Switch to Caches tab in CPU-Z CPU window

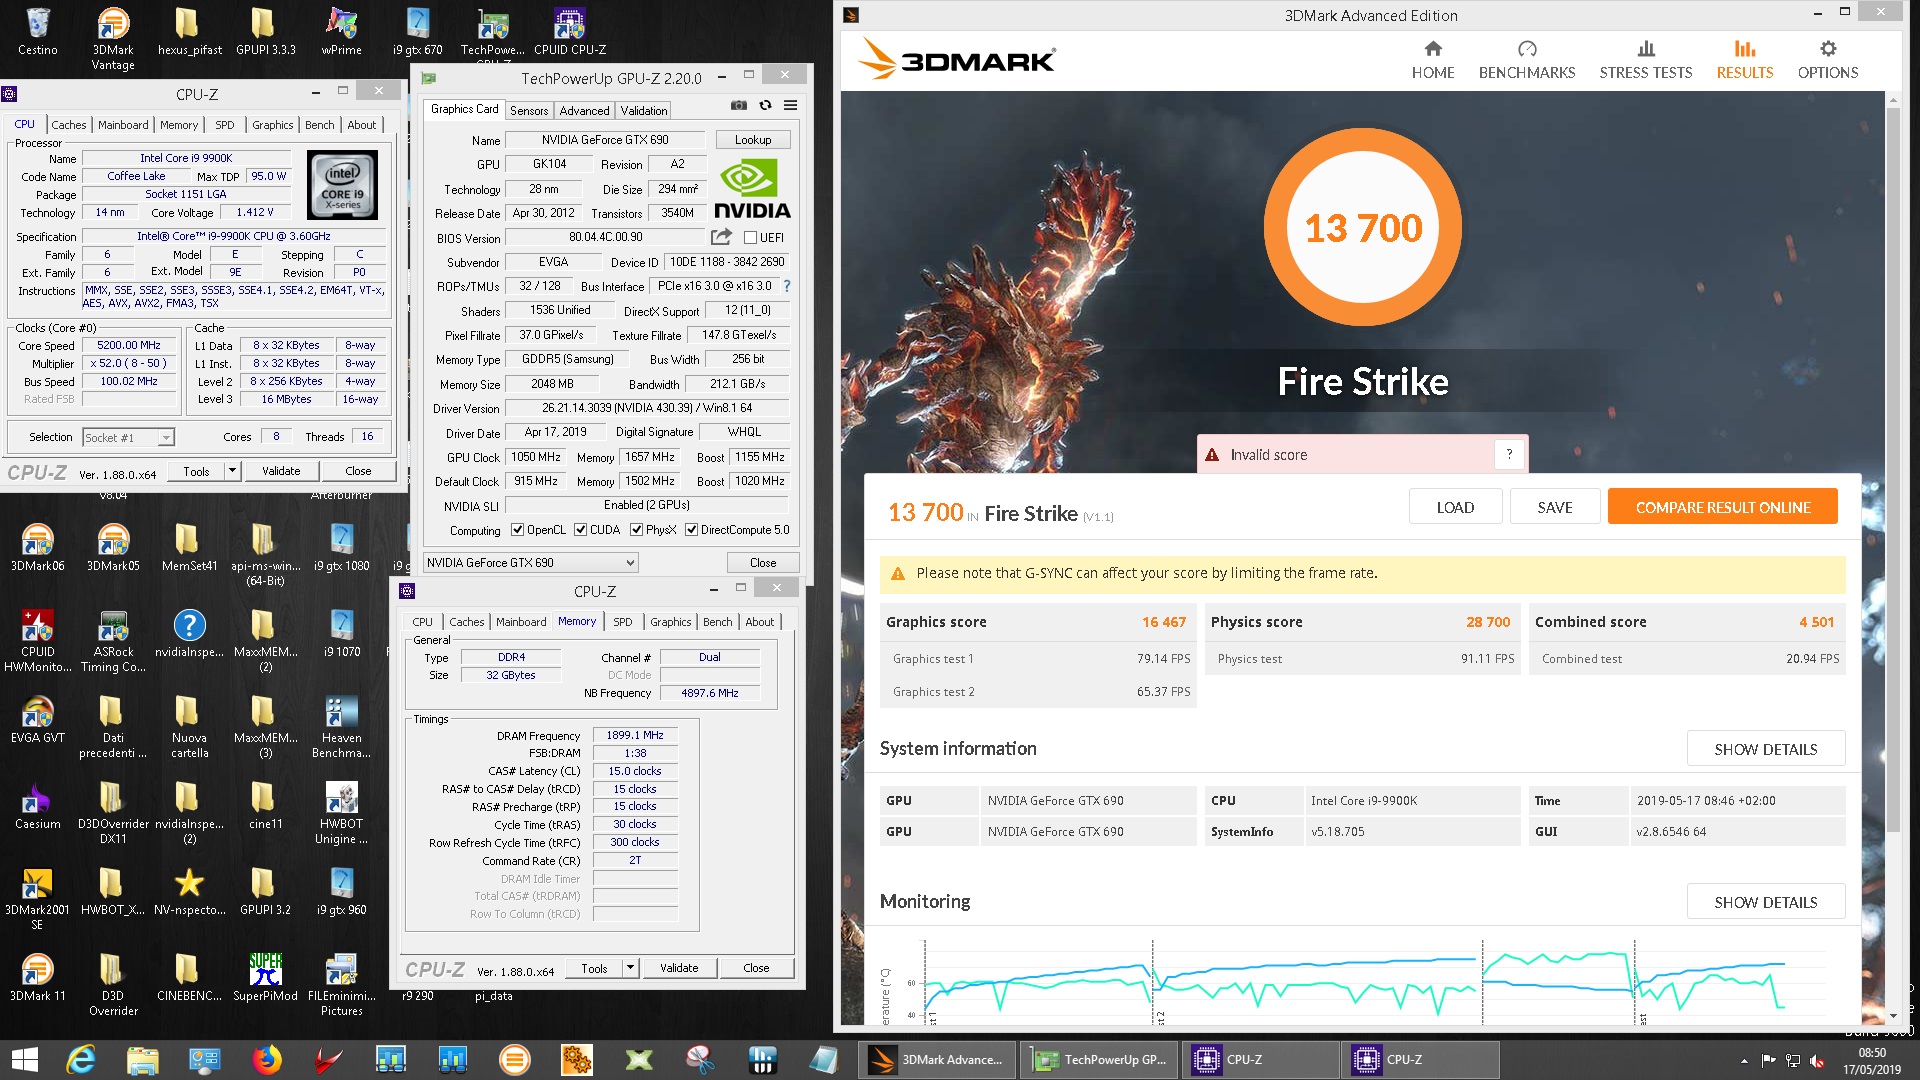click(68, 125)
